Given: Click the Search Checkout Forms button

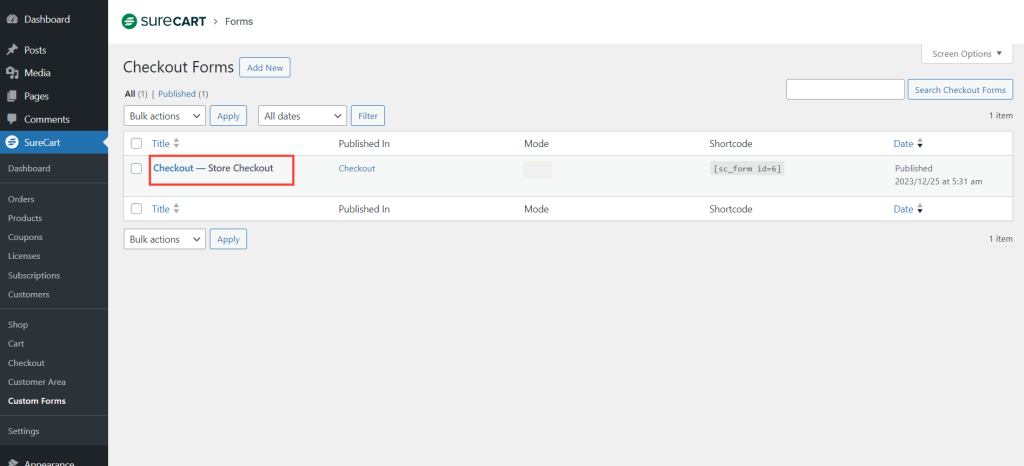Looking at the screenshot, I should pyautogui.click(x=960, y=90).
